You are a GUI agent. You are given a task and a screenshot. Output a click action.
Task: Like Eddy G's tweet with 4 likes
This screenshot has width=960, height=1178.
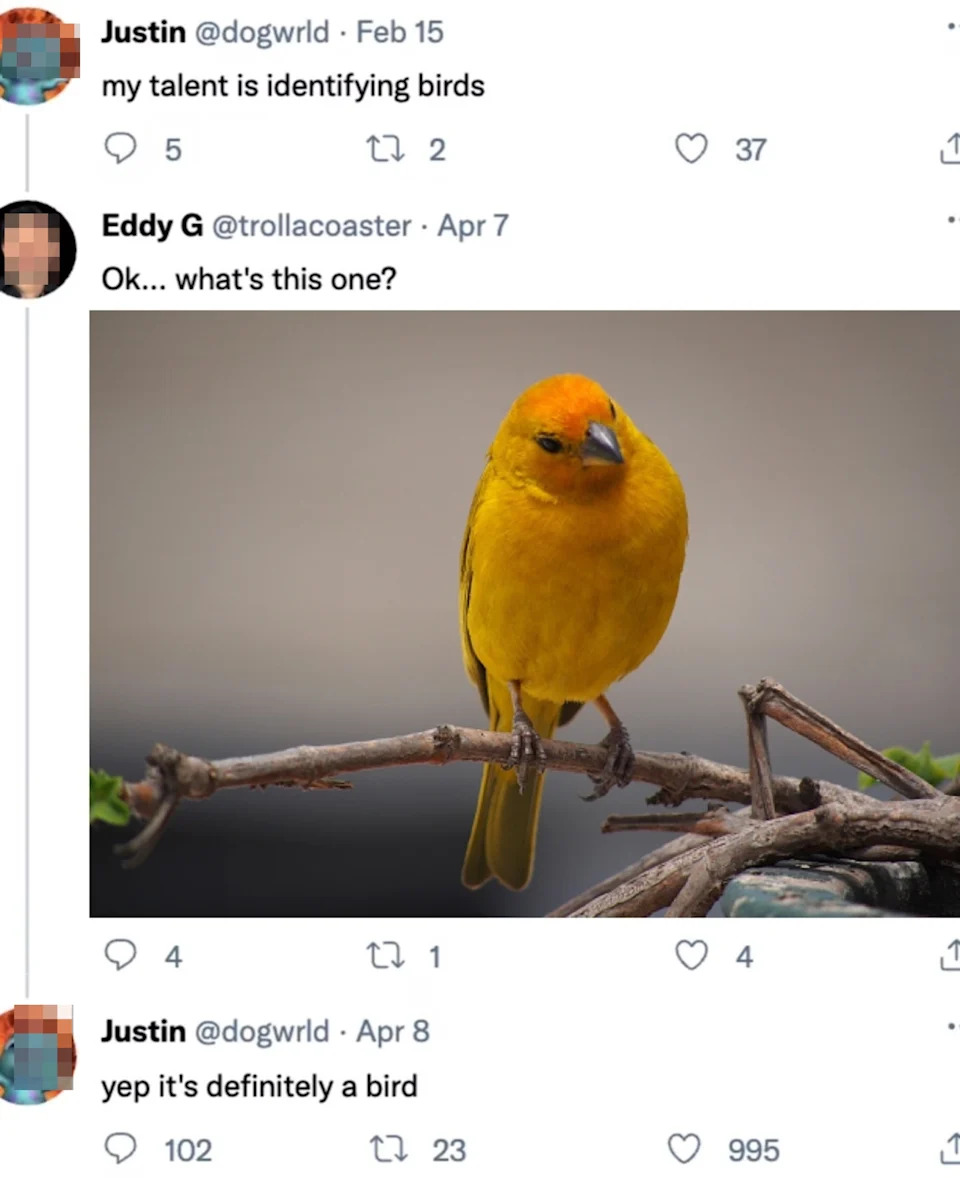click(x=691, y=956)
